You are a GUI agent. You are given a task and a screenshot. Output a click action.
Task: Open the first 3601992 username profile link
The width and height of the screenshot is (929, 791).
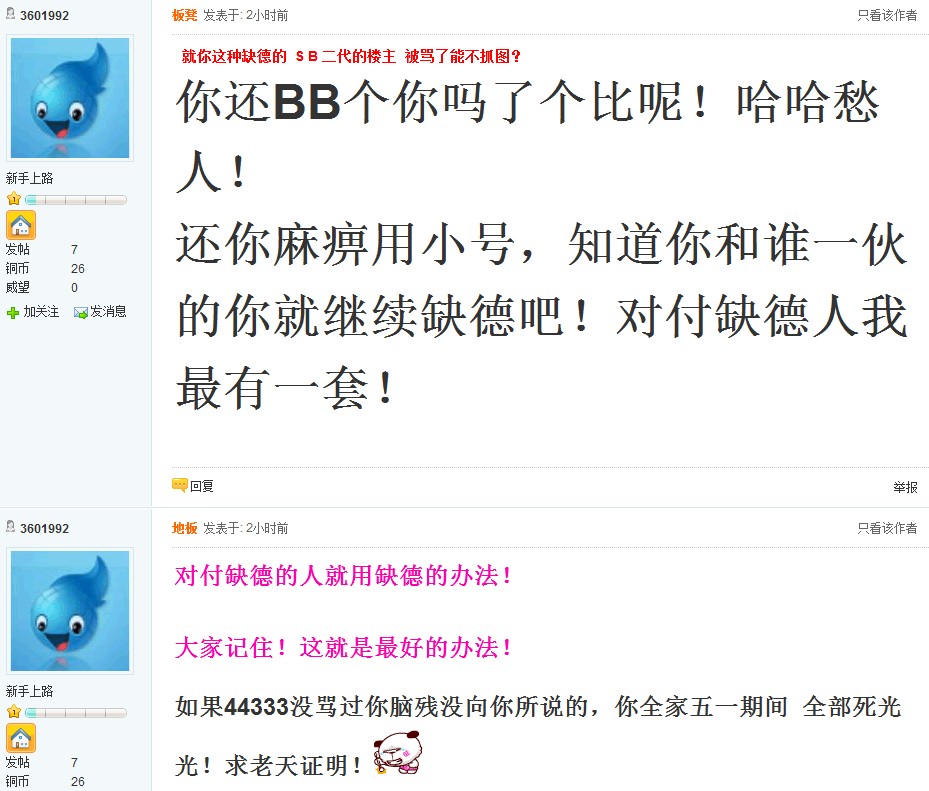coord(44,15)
